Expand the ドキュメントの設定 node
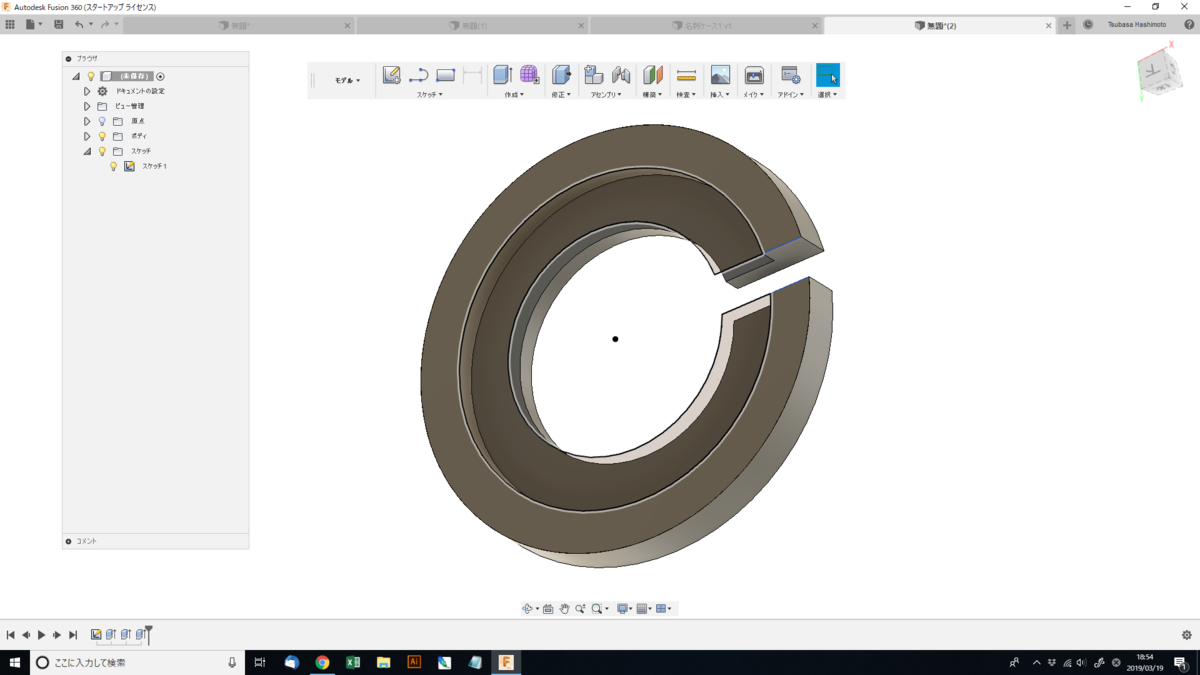 87,91
